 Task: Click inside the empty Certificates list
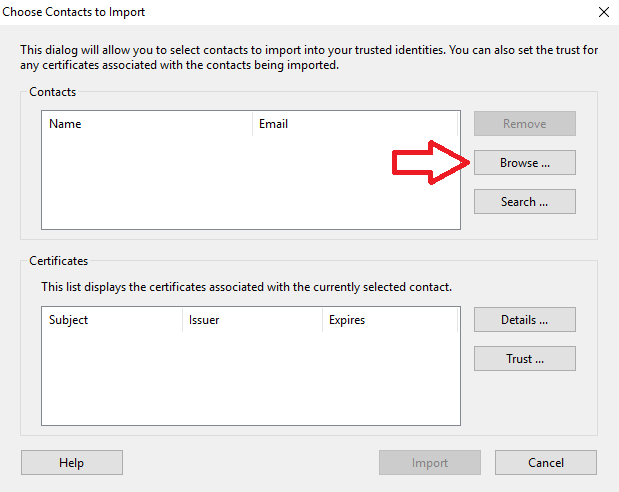(x=250, y=378)
